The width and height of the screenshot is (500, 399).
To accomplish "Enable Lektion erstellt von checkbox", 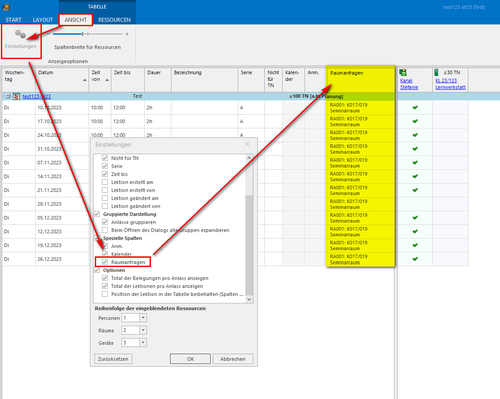I will pyautogui.click(x=105, y=190).
